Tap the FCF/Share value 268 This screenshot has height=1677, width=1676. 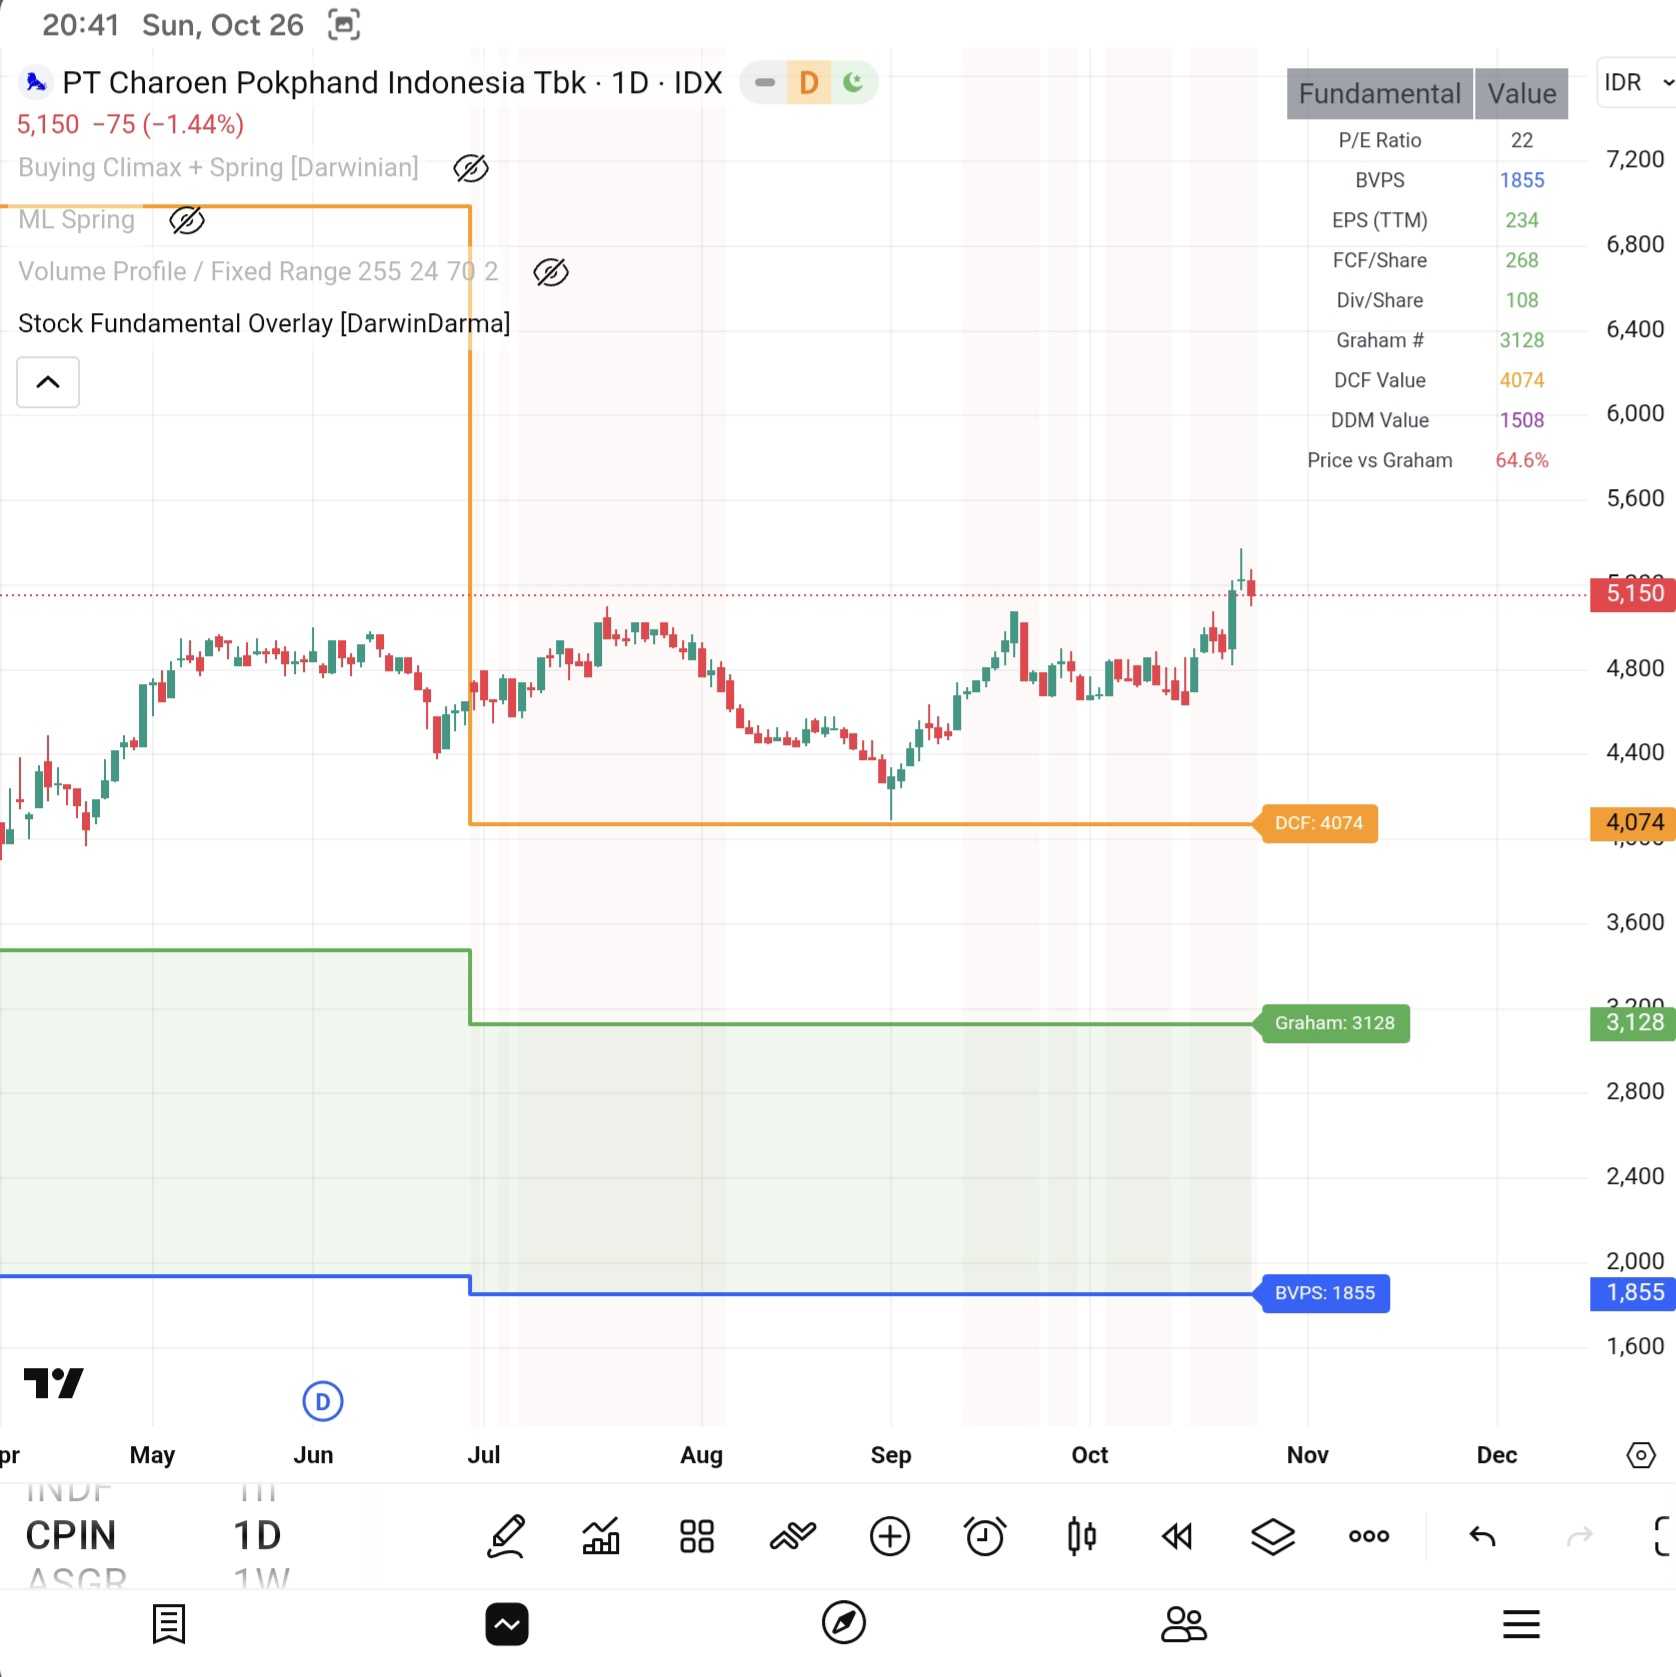[x=1522, y=260]
